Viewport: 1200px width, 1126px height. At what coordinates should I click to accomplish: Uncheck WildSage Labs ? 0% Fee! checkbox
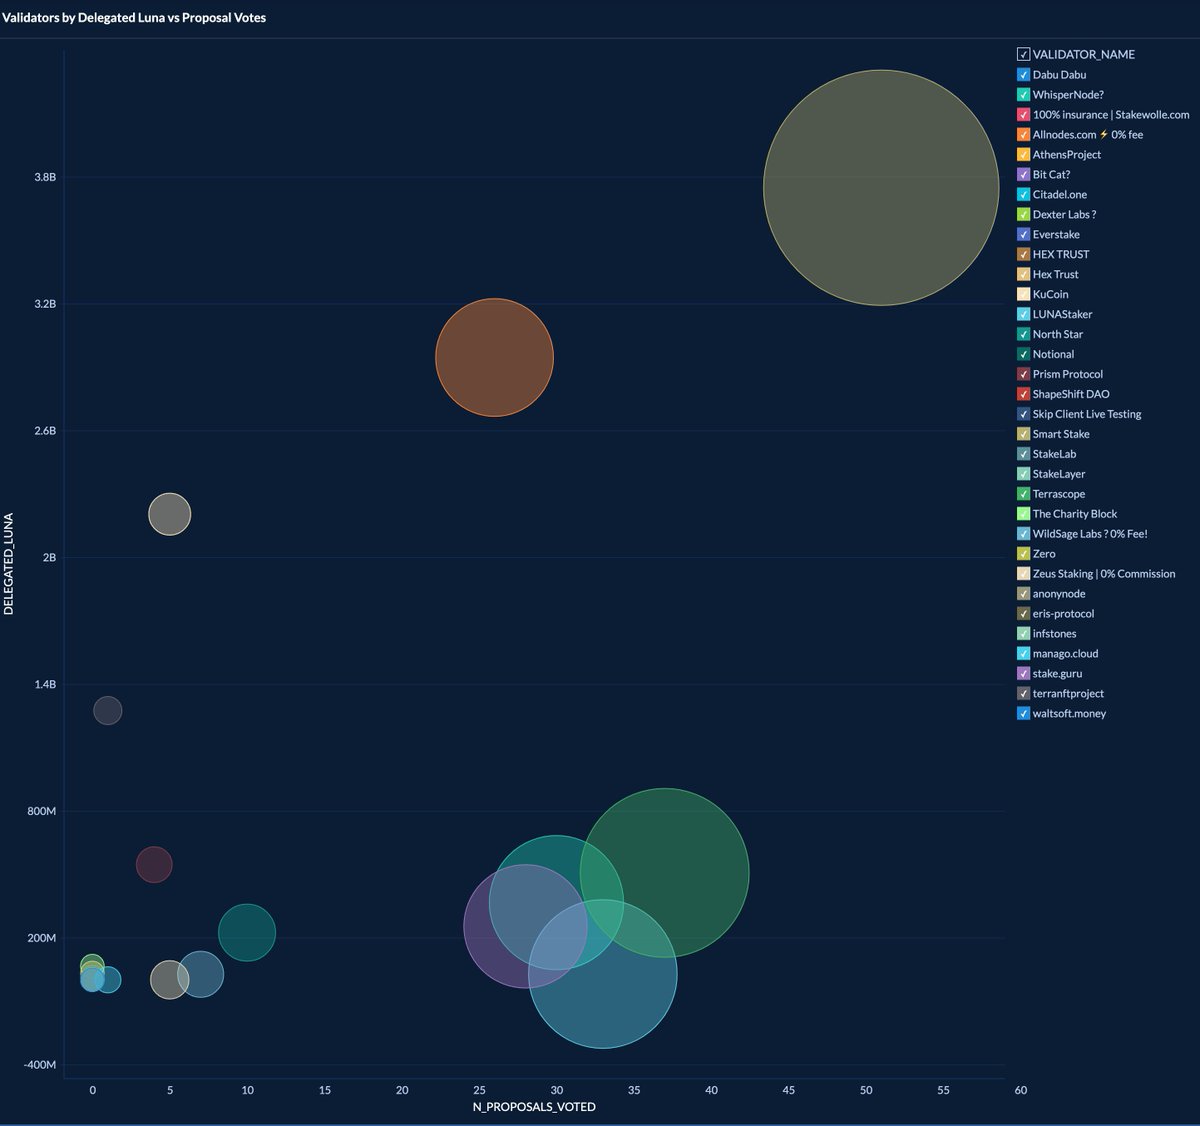point(1023,534)
